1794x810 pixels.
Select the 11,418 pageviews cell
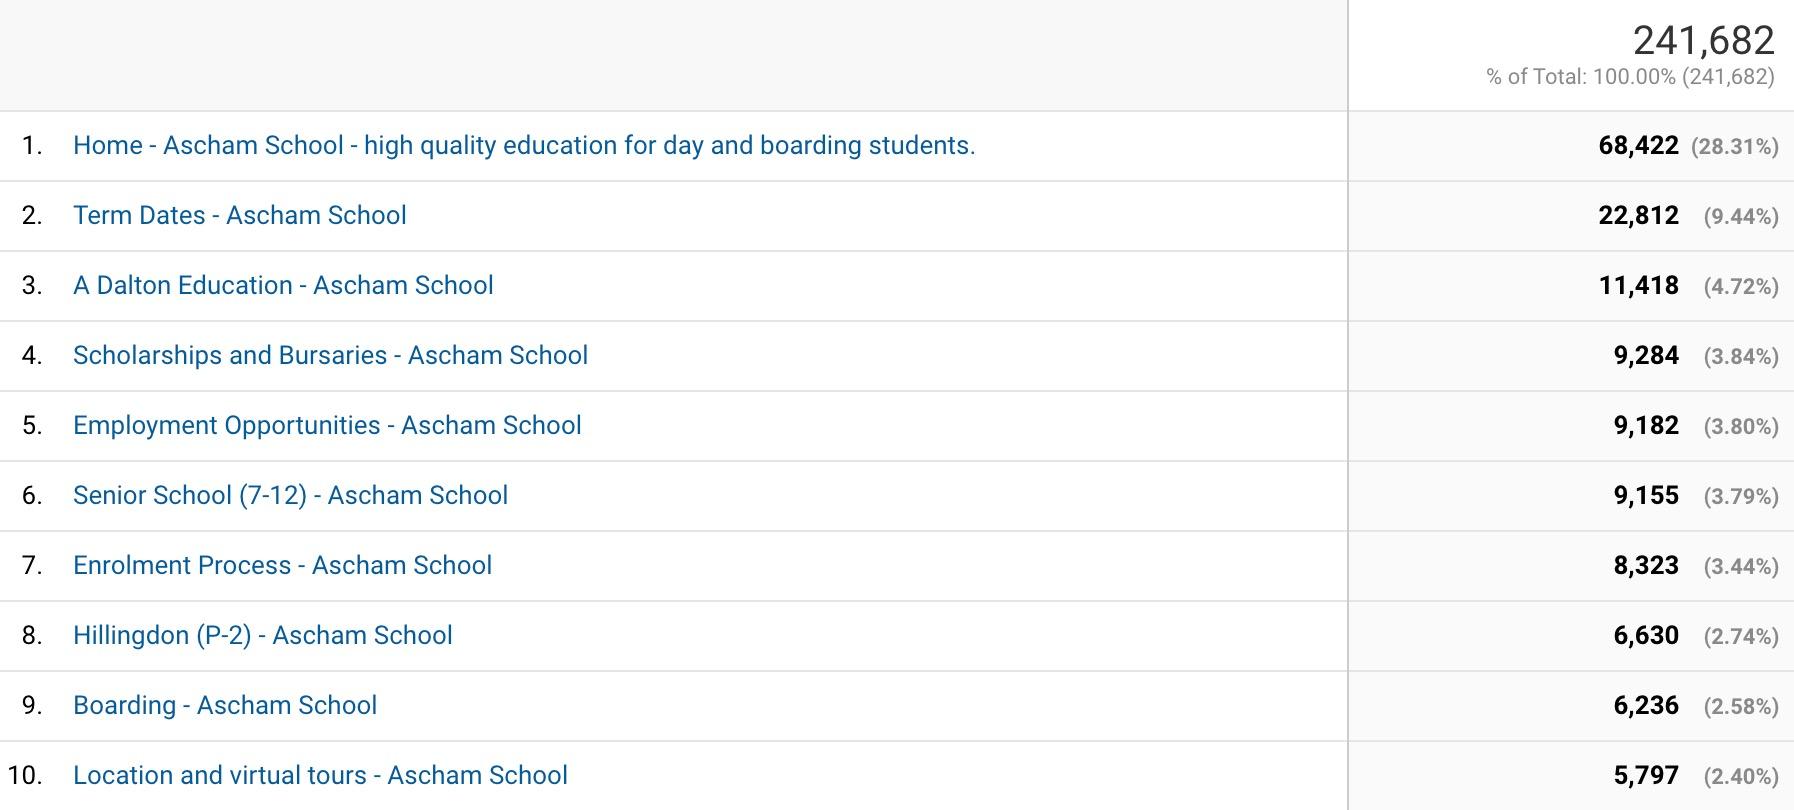click(x=1638, y=286)
